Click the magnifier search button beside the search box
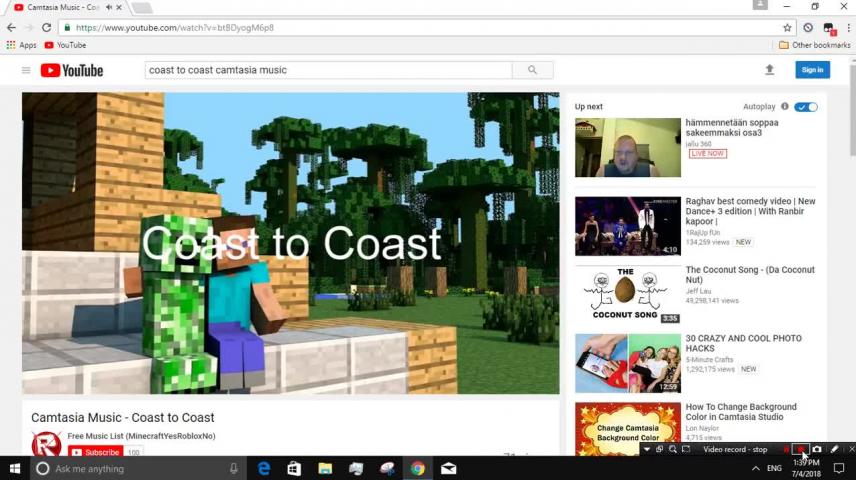 tap(532, 70)
